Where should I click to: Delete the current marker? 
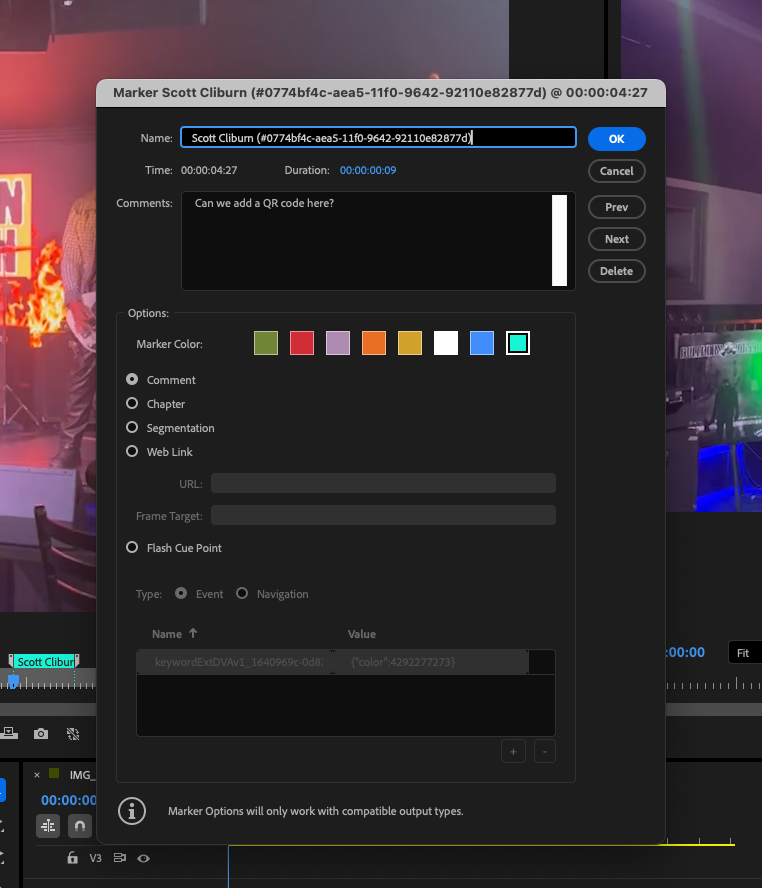[616, 271]
